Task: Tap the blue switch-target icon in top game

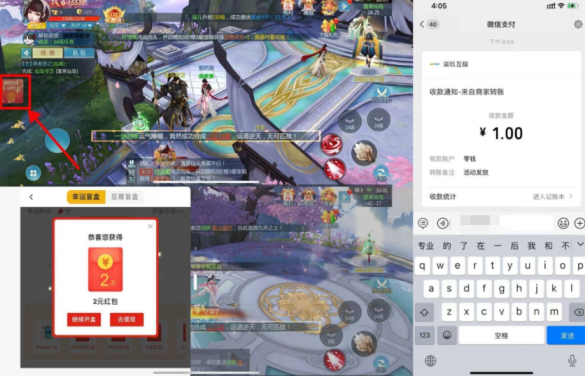Action: coord(381,174)
